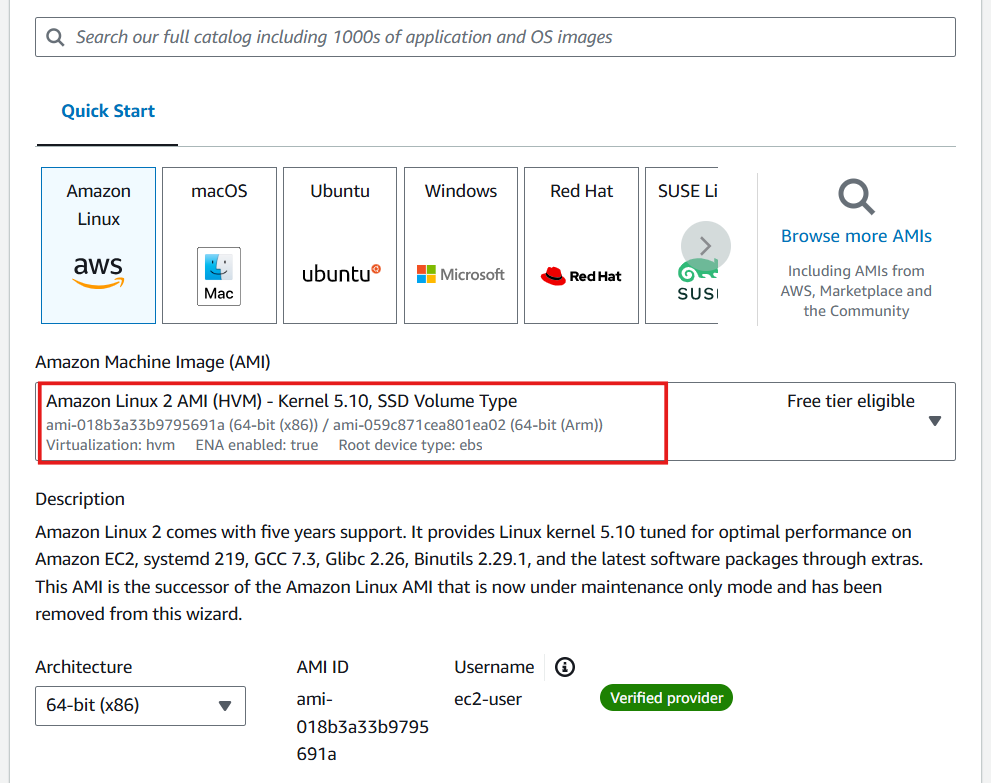Image resolution: width=991 pixels, height=783 pixels.
Task: Click the AMI catalog search field
Action: pos(495,37)
